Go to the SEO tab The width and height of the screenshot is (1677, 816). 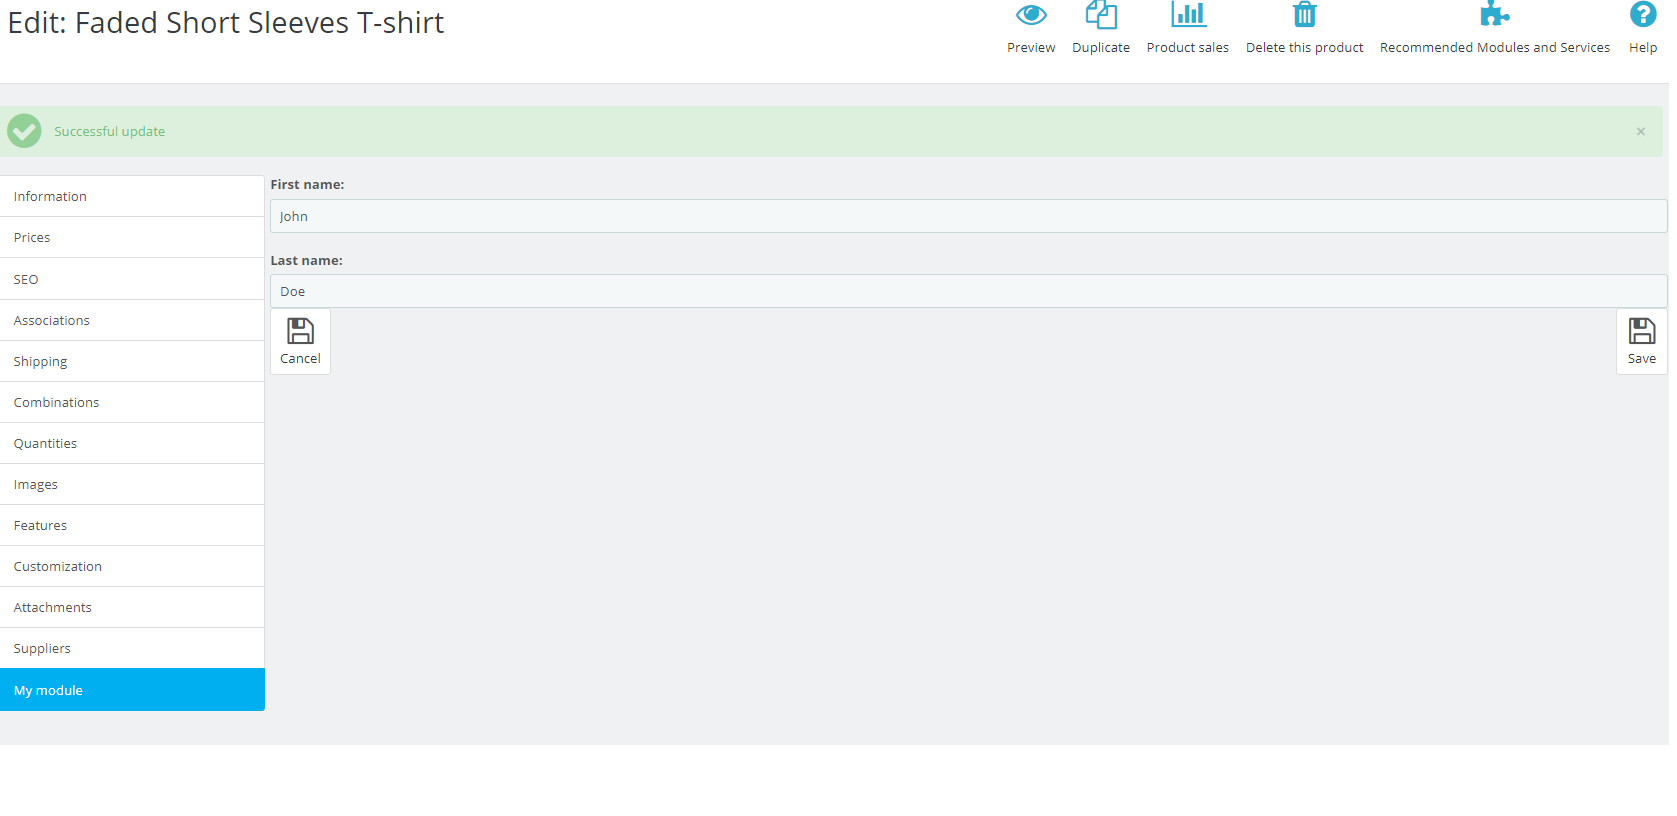tap(132, 279)
